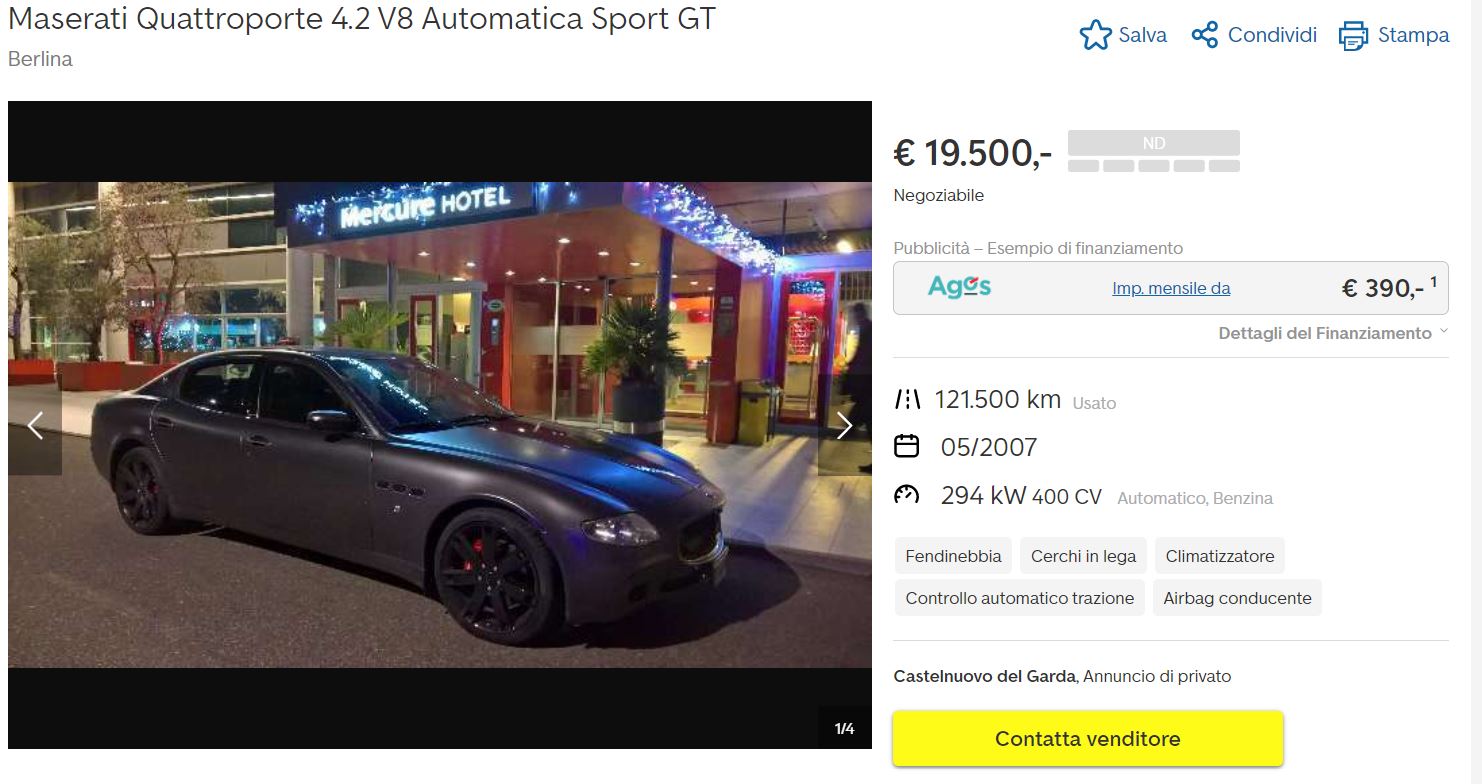The width and height of the screenshot is (1482, 784).
Task: Click the Condividi label
Action: [1272, 35]
